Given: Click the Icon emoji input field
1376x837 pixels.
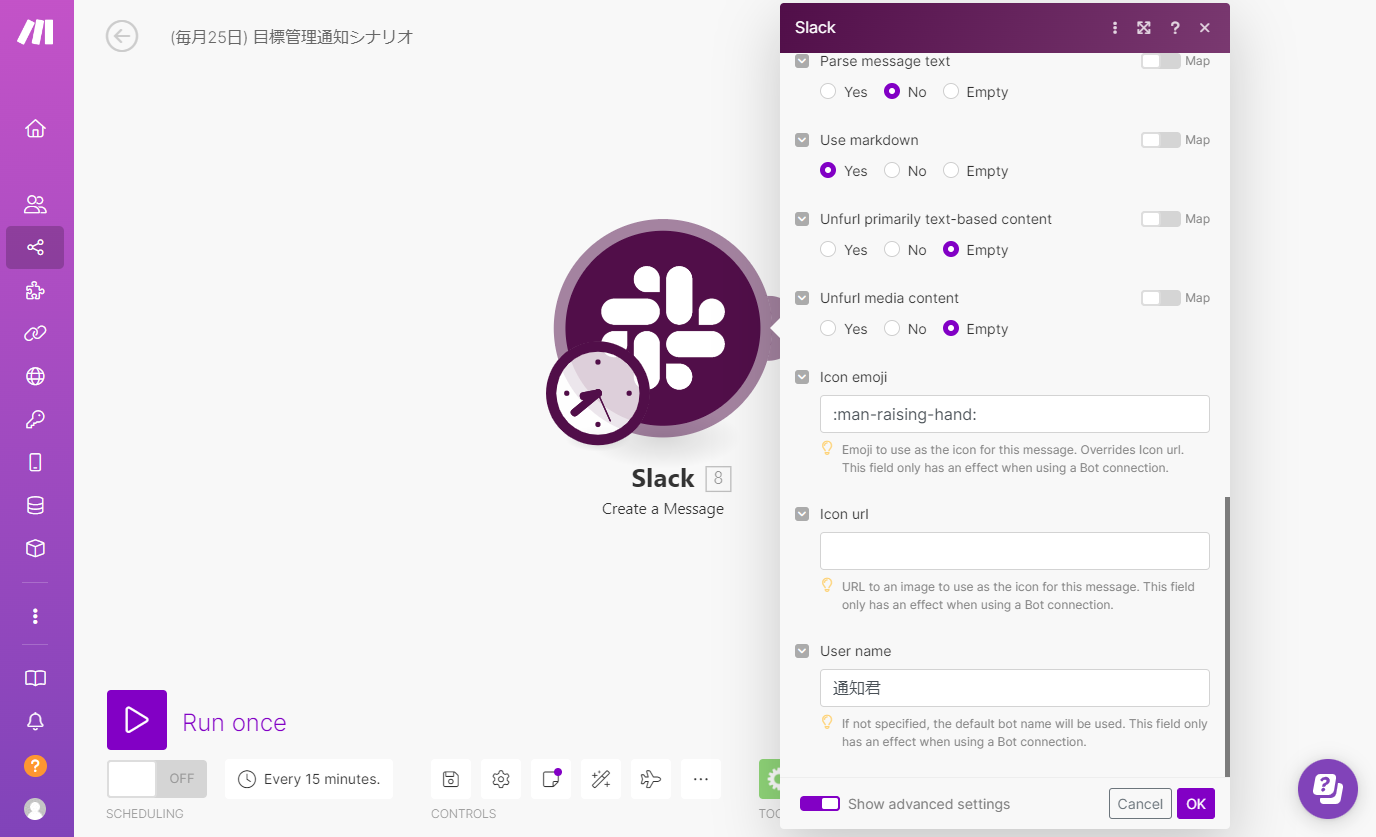Looking at the screenshot, I should pos(1015,414).
